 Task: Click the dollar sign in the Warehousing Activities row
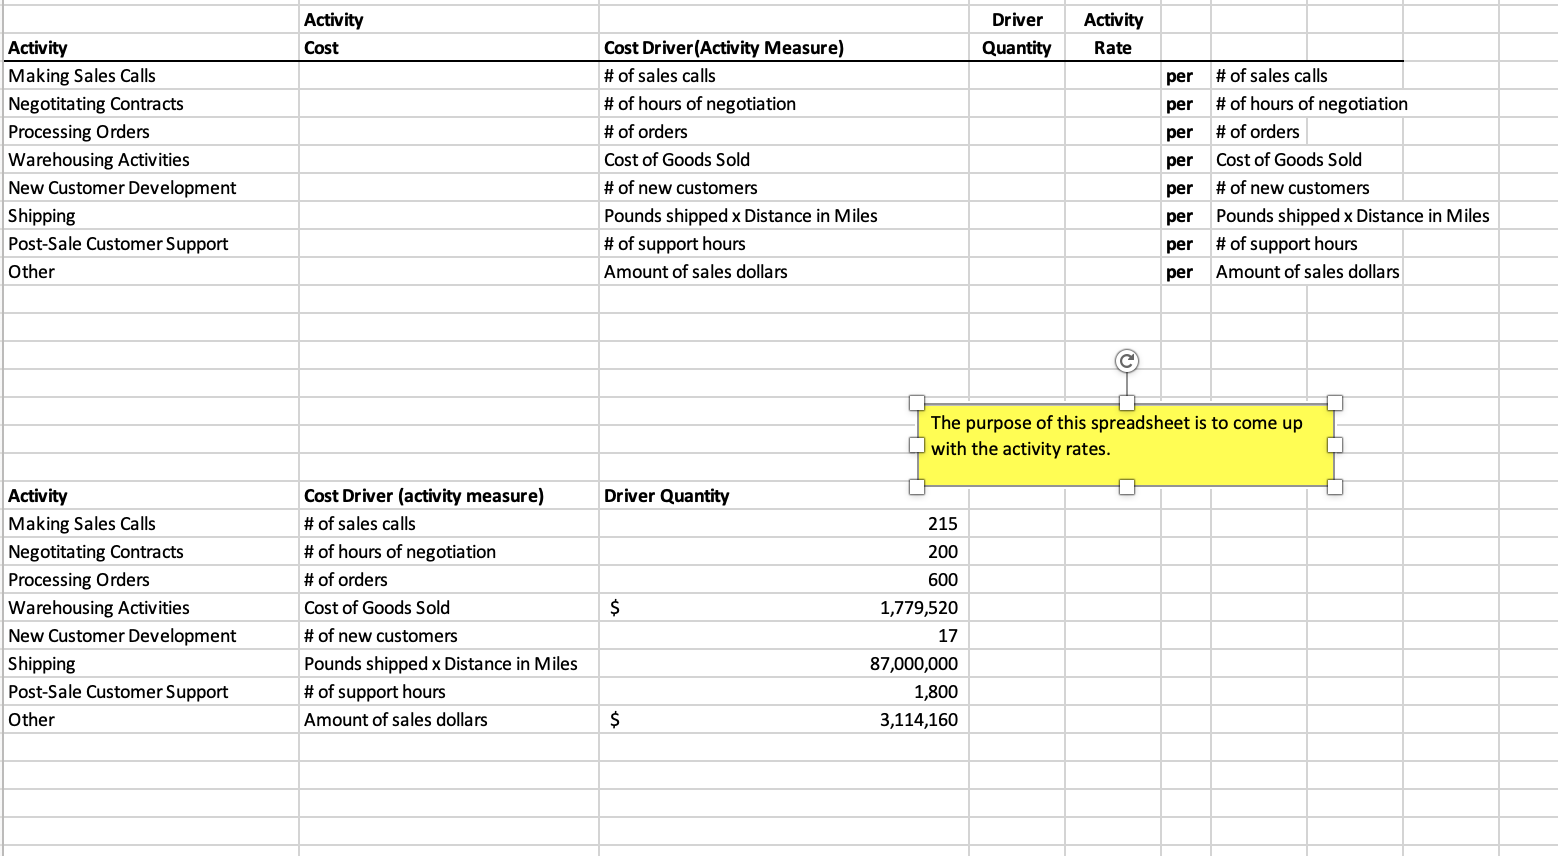(615, 607)
